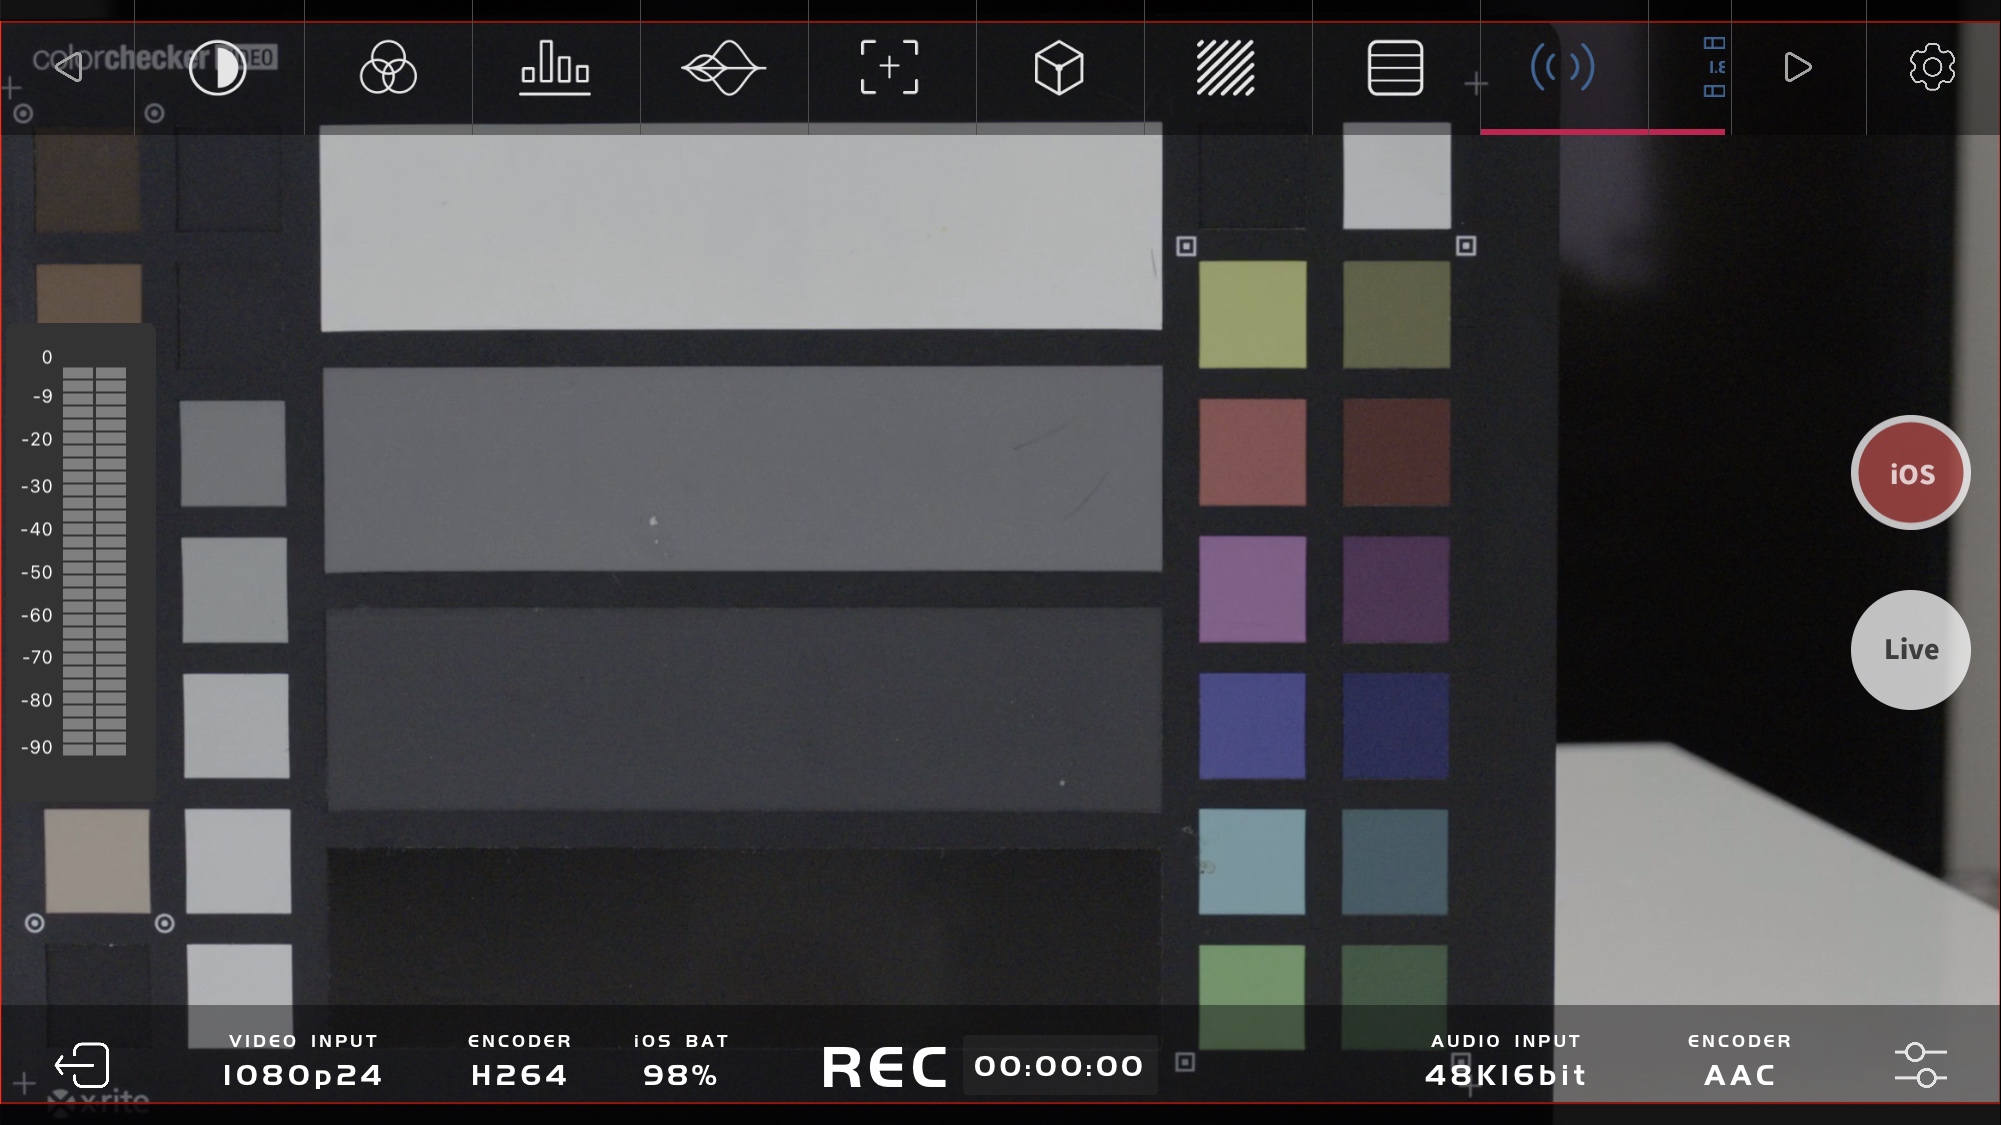
Task: Toggle the zebra stripes overlay
Action: coord(1225,68)
